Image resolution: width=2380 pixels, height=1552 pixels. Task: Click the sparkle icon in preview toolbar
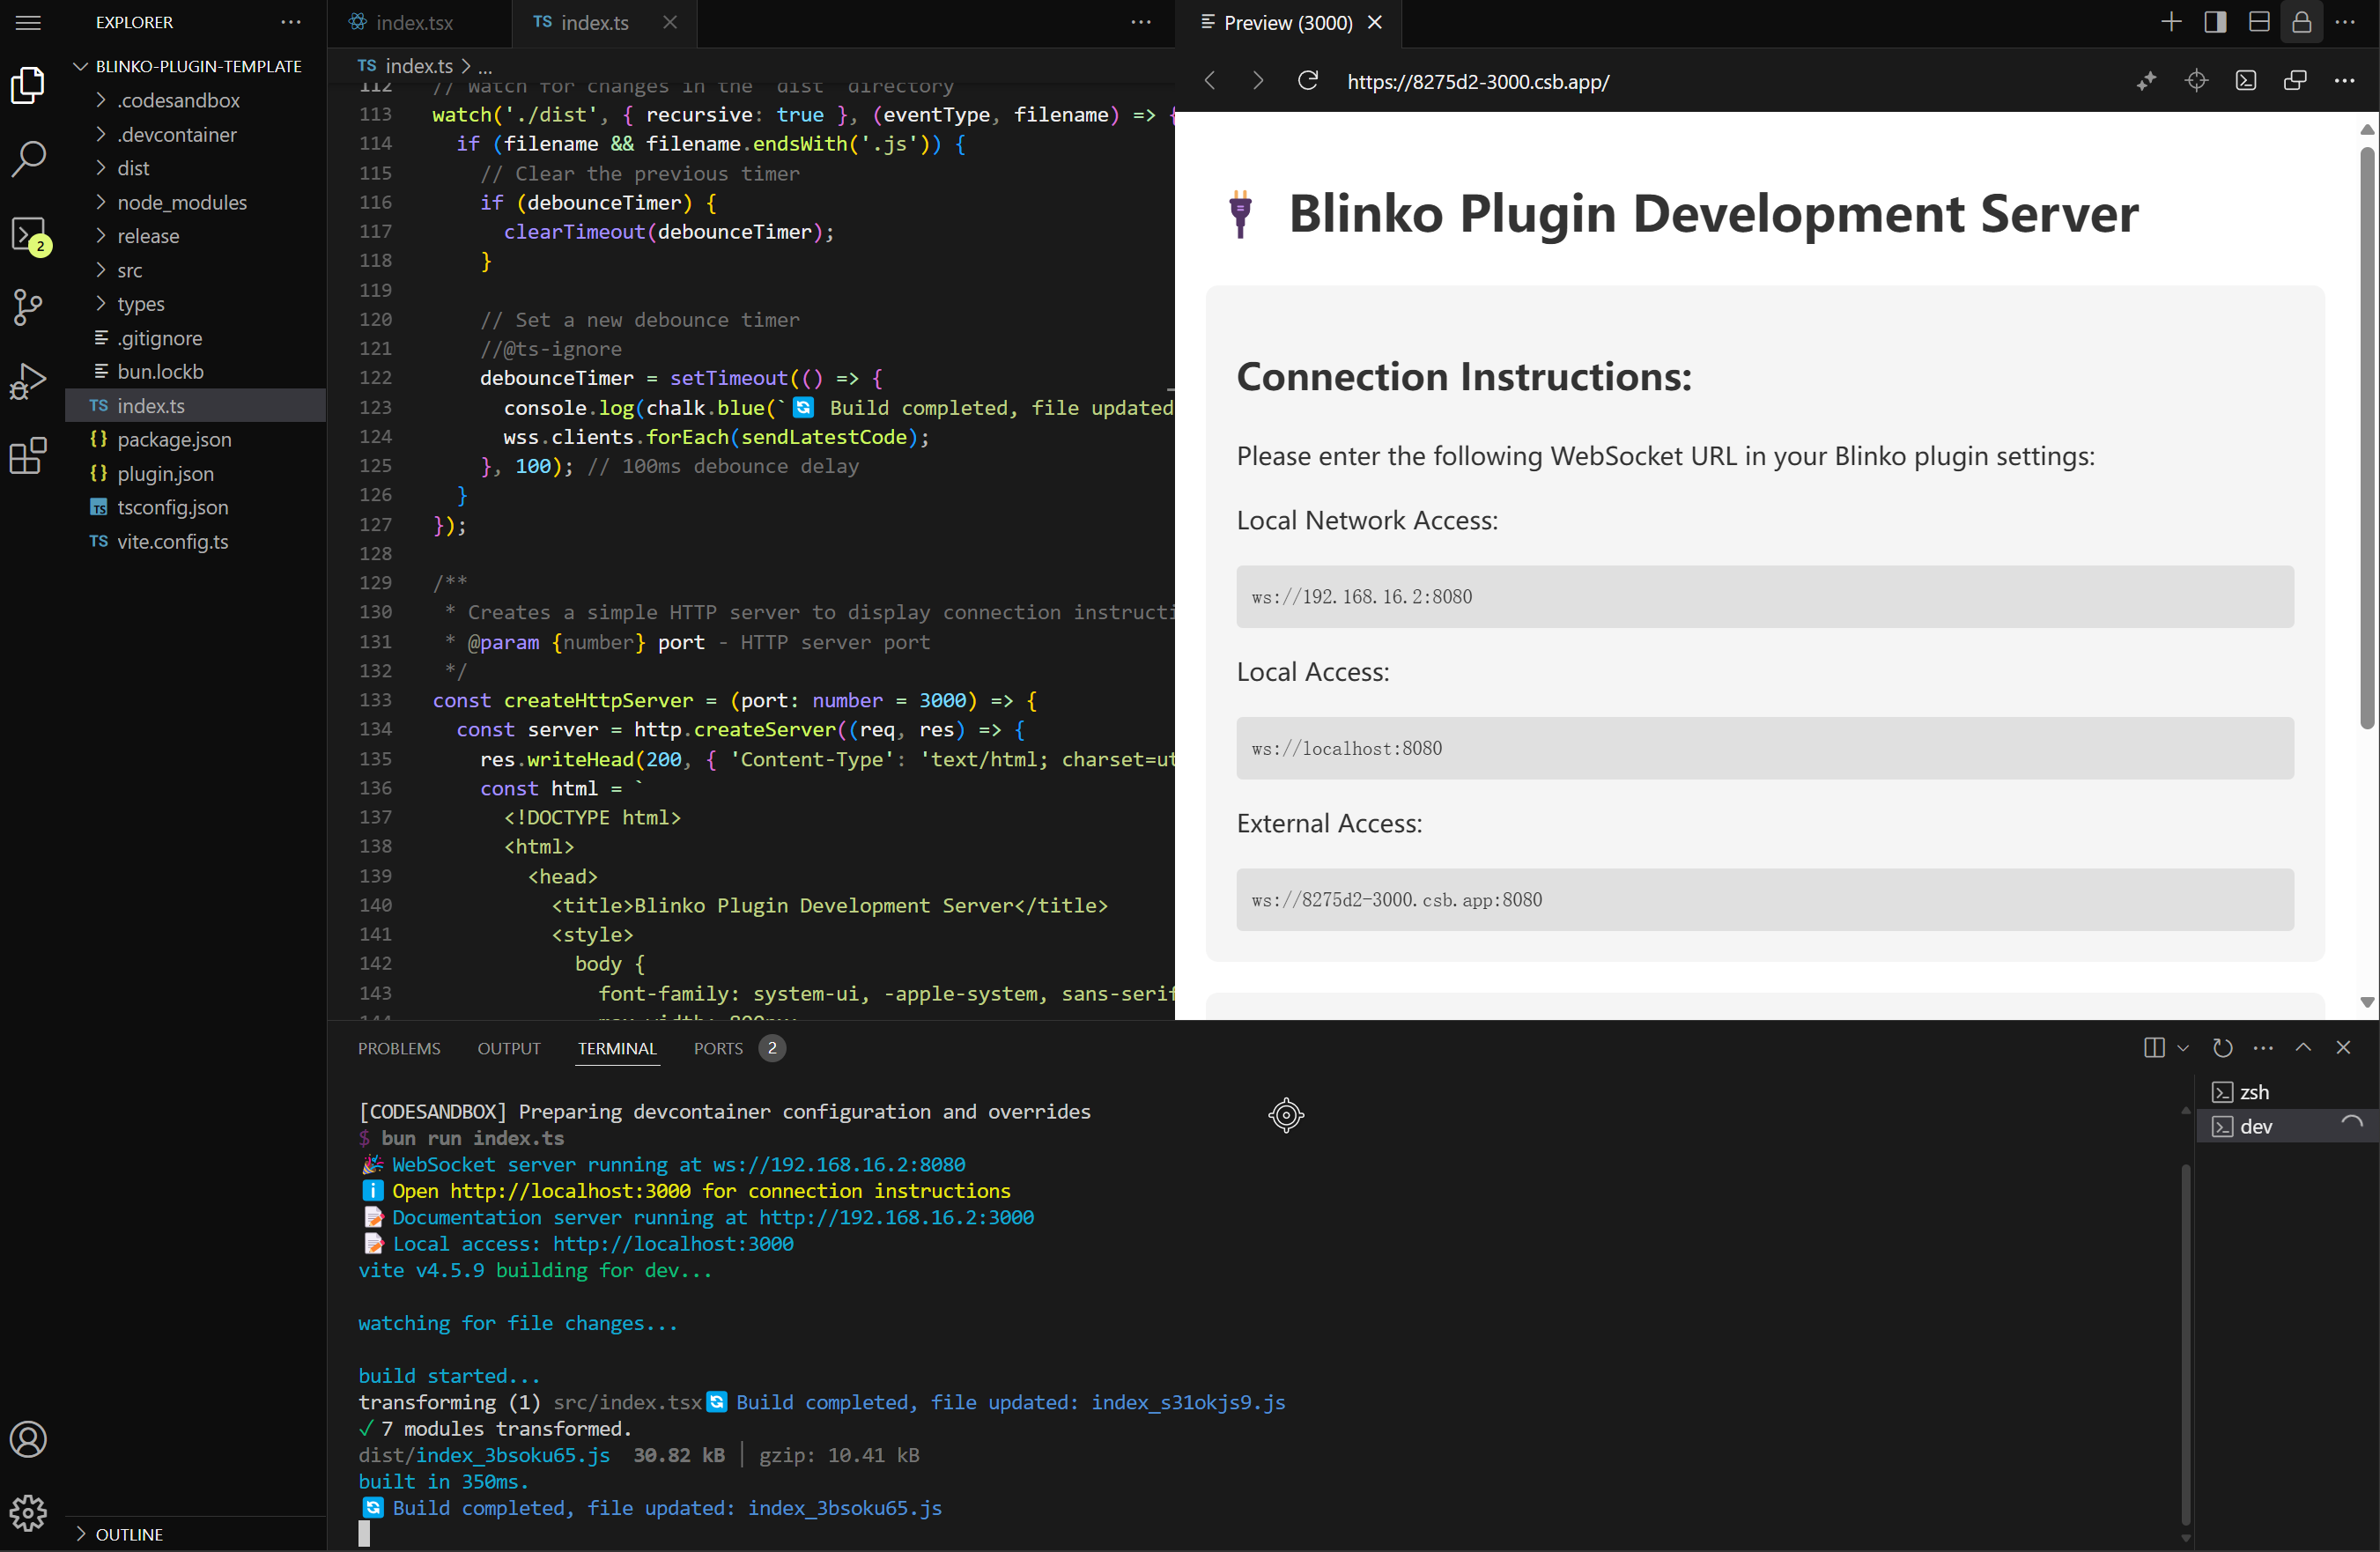tap(2146, 81)
